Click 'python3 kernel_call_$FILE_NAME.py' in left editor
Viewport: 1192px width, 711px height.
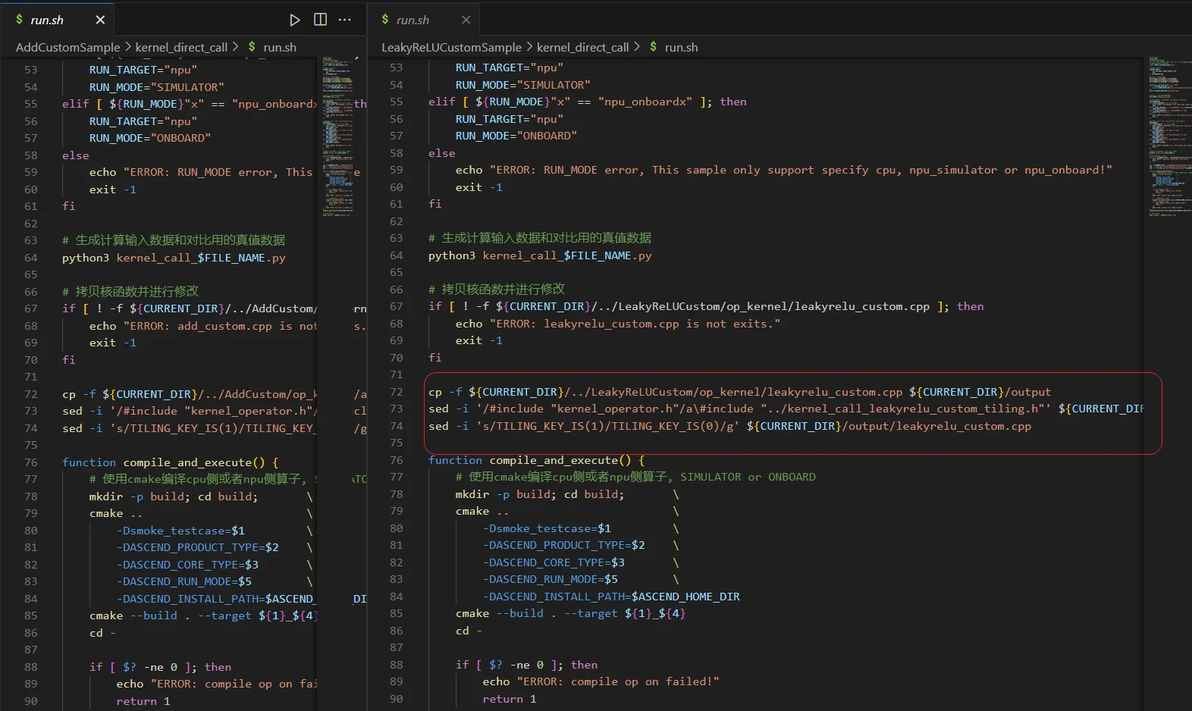pos(173,258)
